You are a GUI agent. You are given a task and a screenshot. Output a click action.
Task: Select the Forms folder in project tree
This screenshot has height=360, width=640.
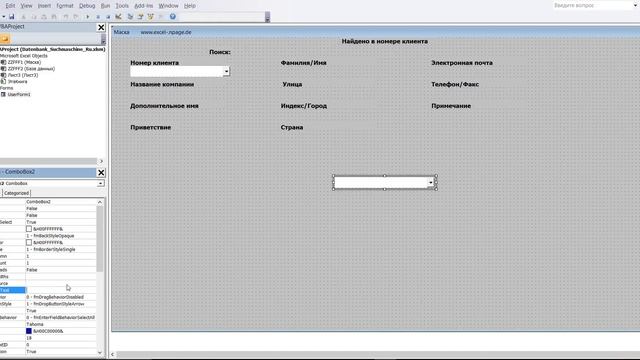coord(7,88)
